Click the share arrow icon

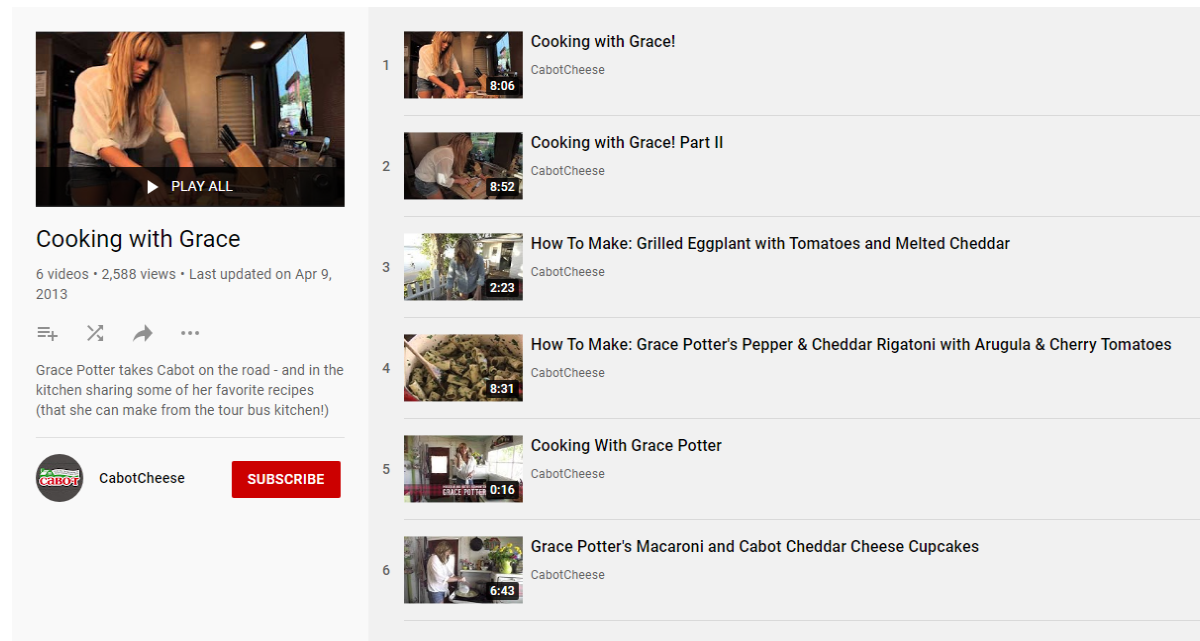[143, 333]
